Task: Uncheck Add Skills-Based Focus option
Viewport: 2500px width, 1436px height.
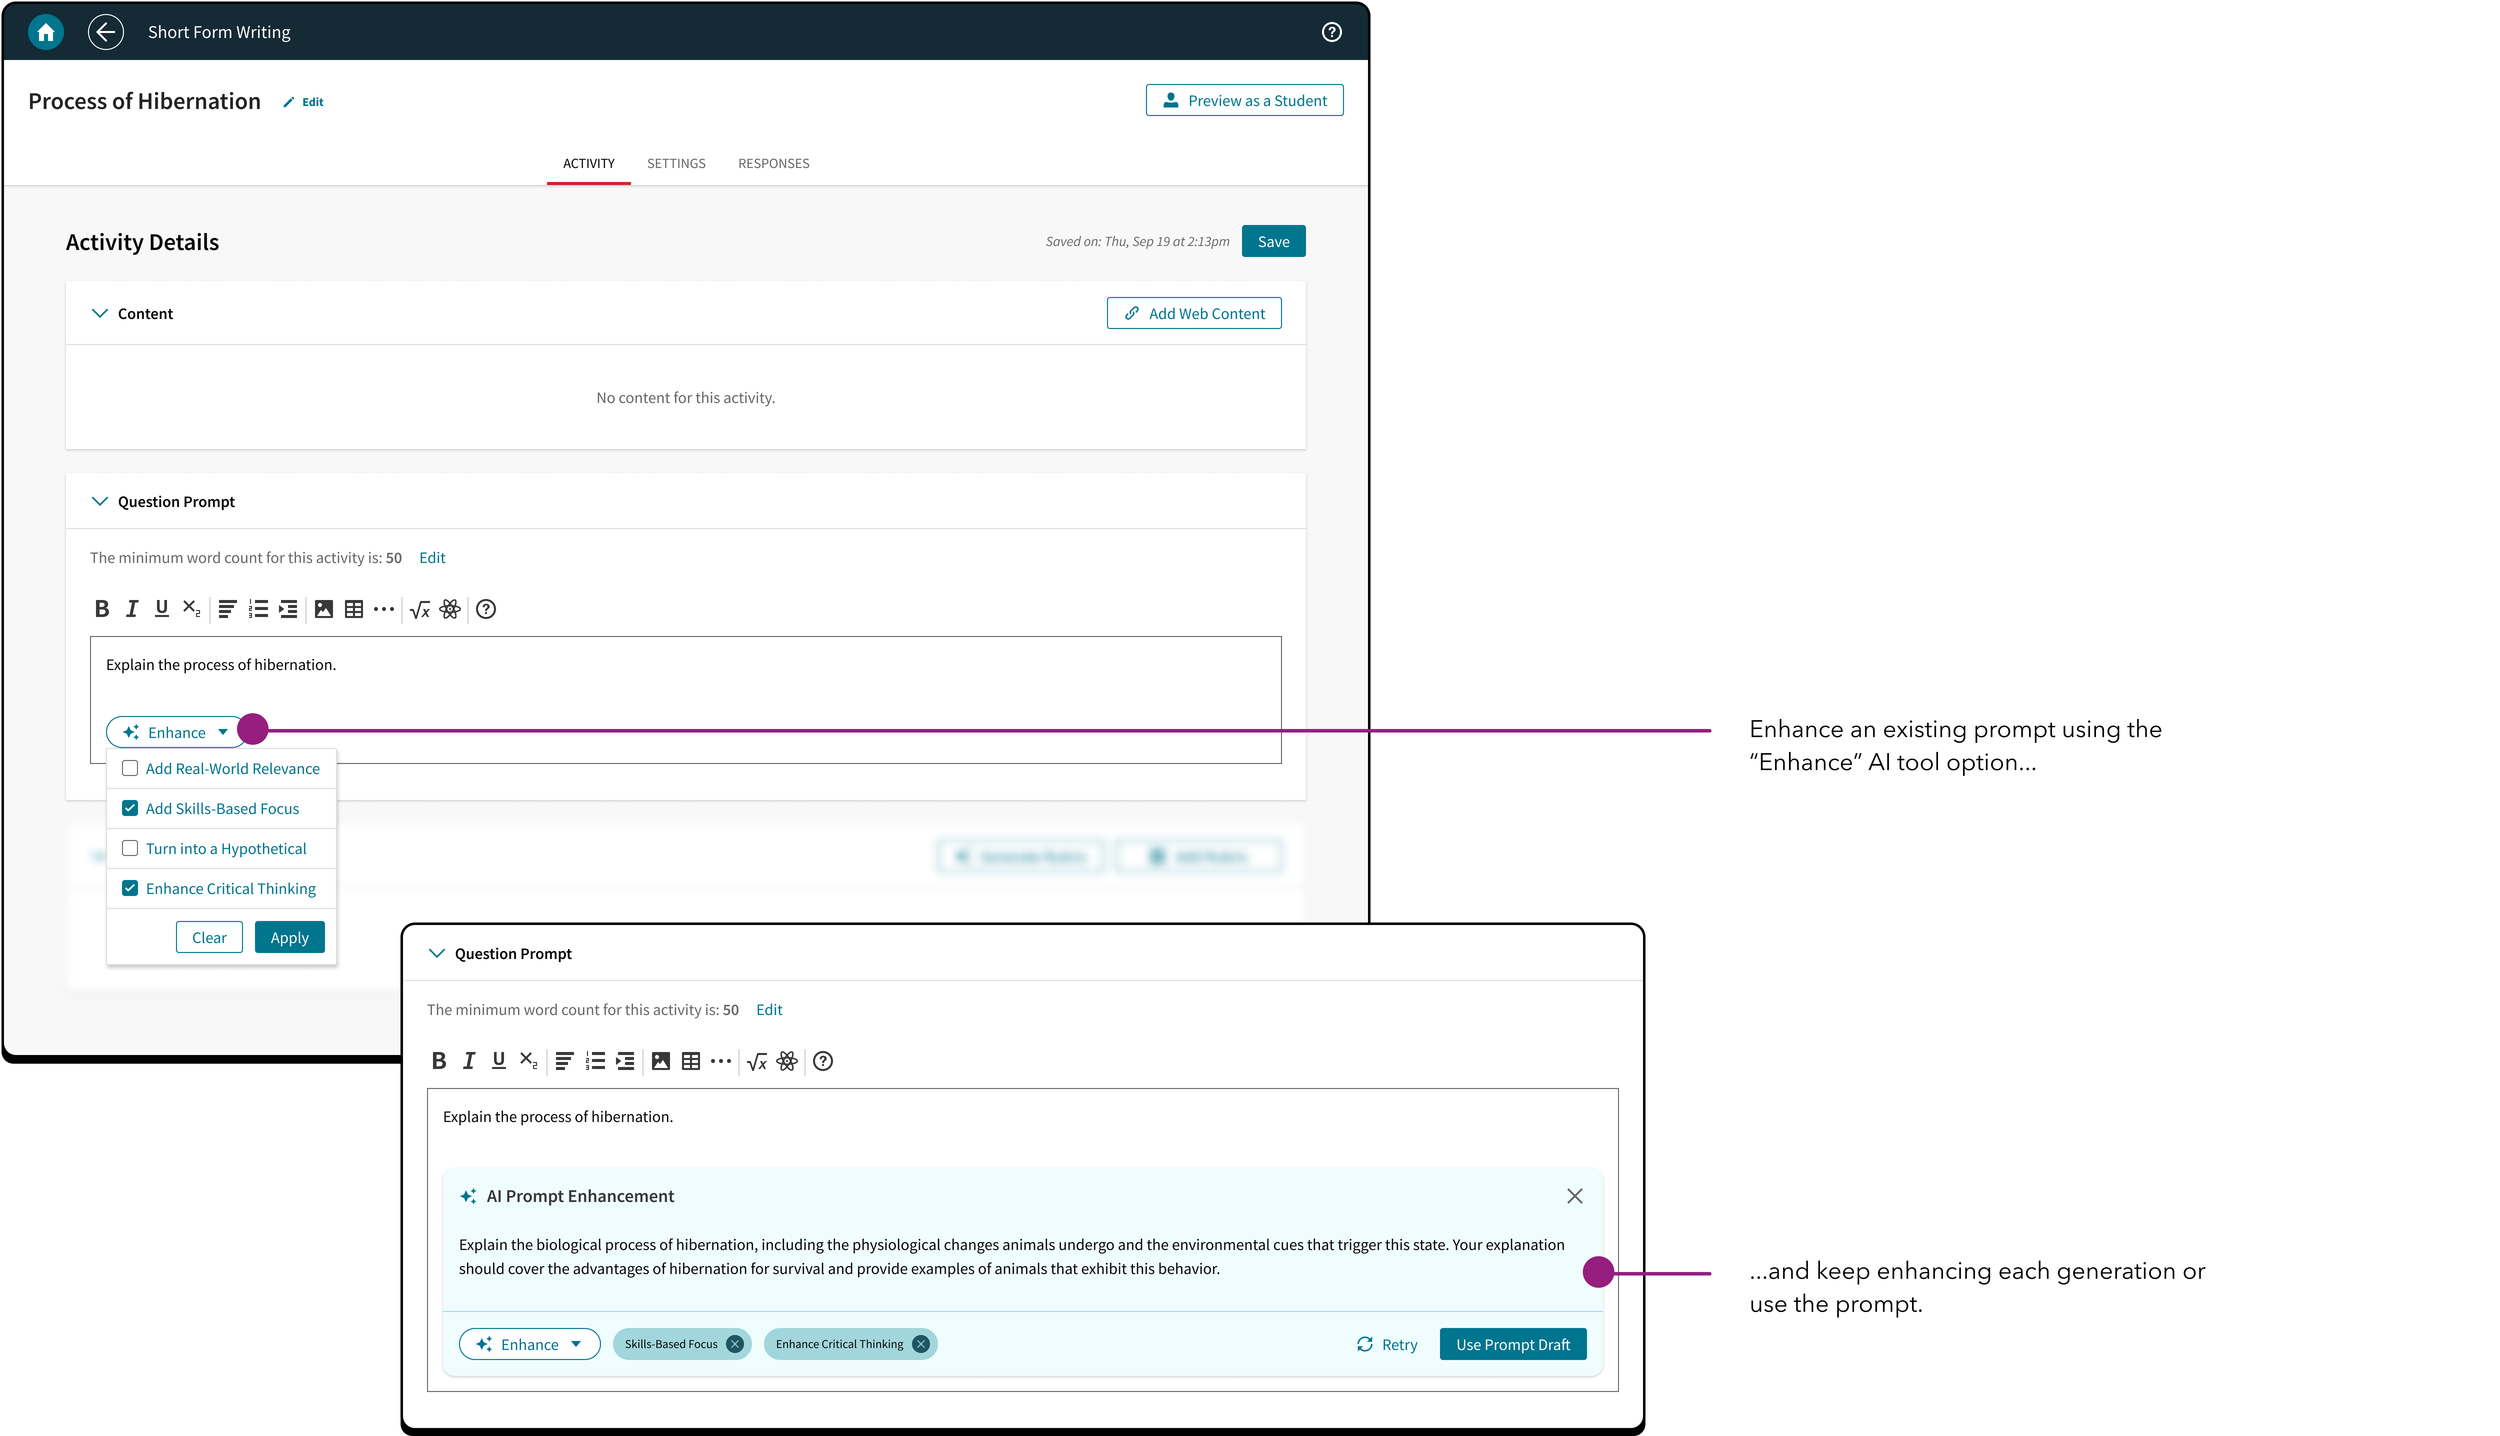Action: [130, 808]
